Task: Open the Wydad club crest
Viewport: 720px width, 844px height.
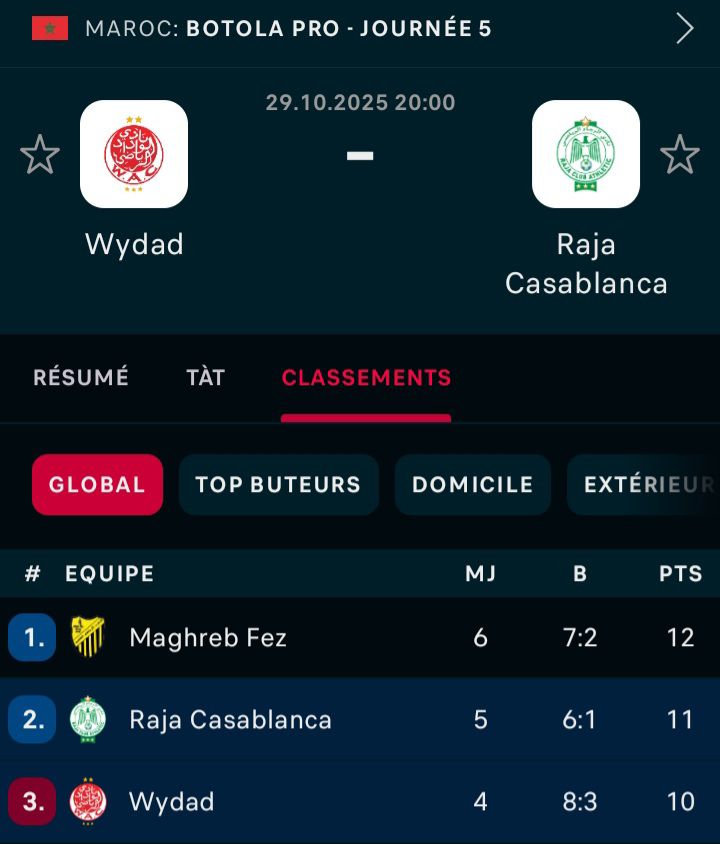Action: (x=134, y=154)
